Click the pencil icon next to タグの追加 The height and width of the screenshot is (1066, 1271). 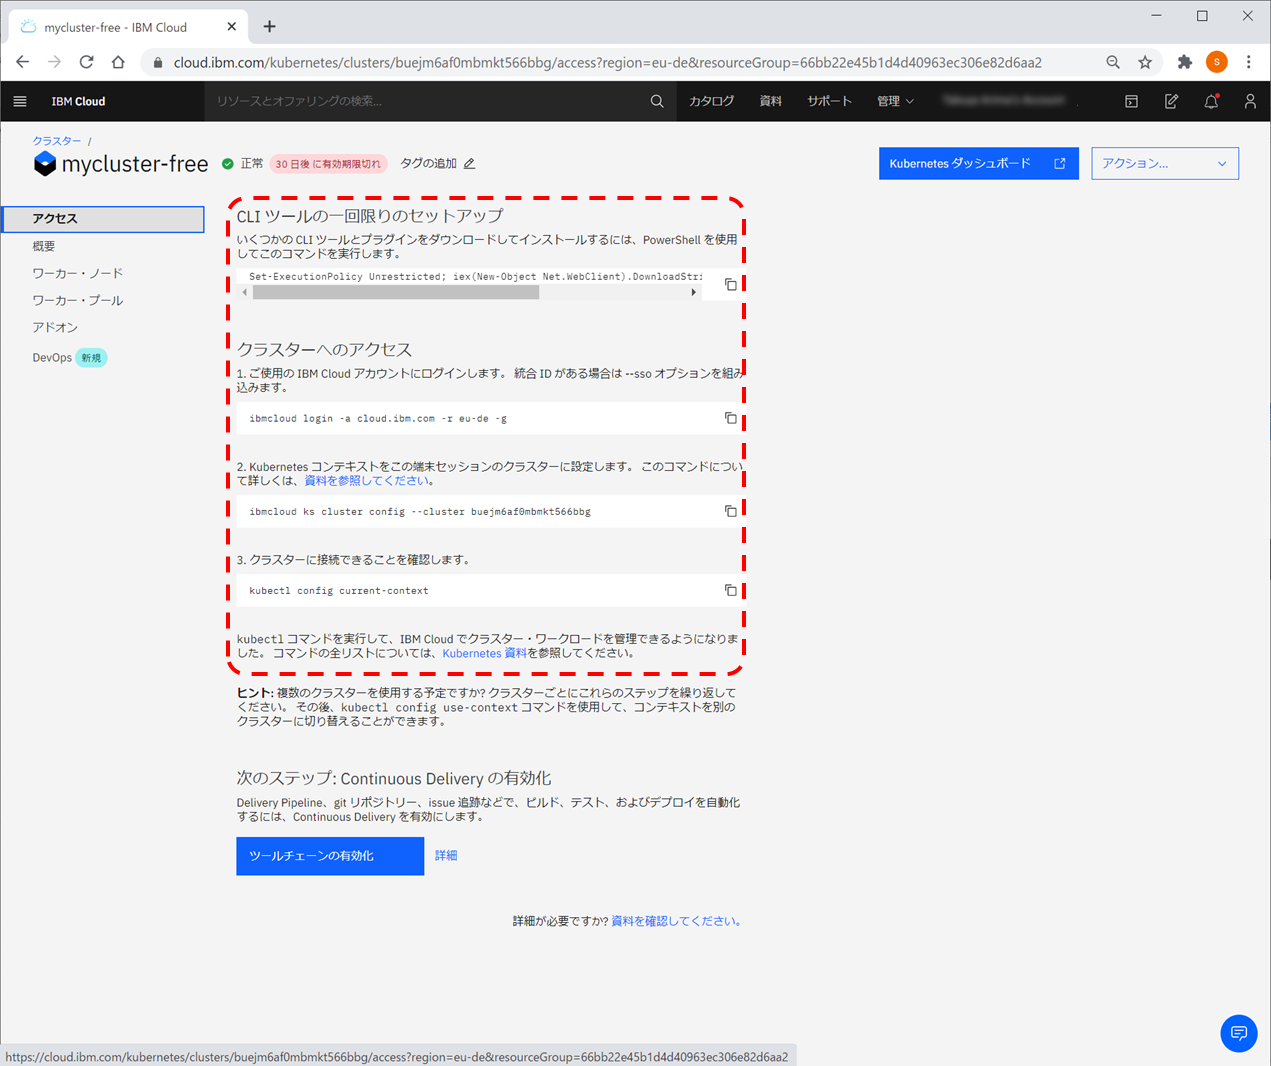469,163
